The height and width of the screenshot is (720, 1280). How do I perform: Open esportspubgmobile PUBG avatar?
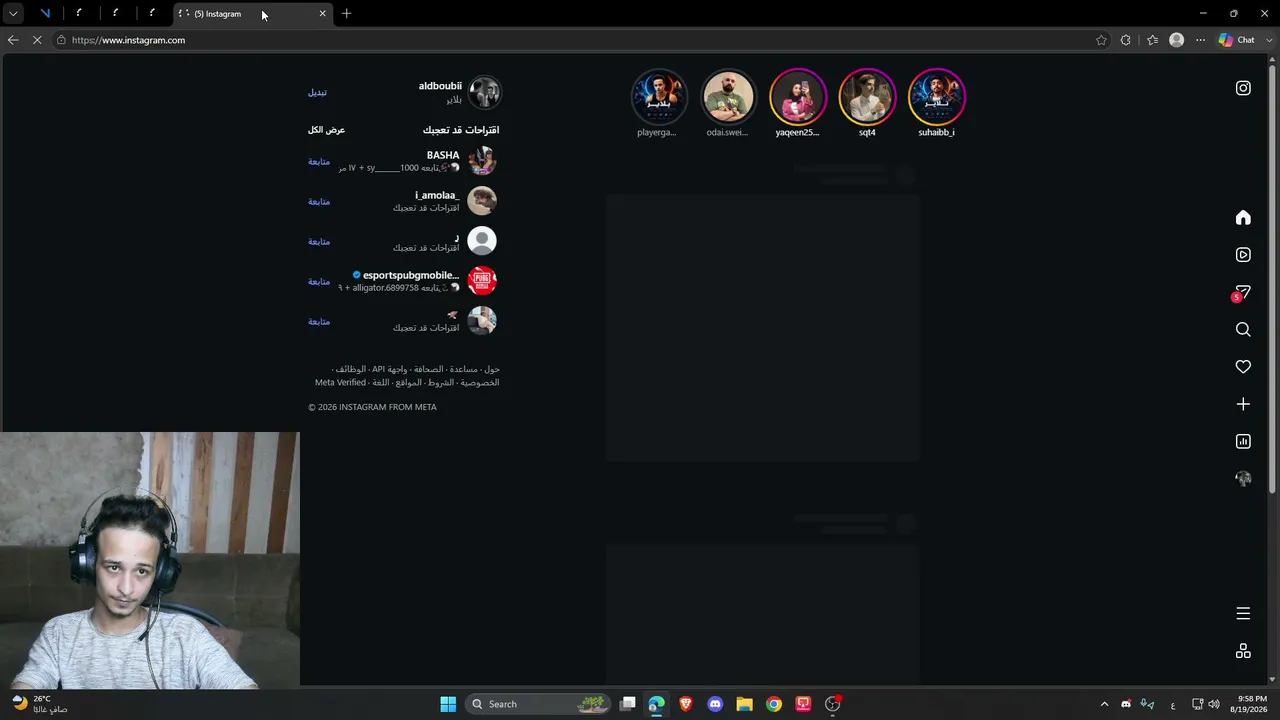pyautogui.click(x=482, y=281)
